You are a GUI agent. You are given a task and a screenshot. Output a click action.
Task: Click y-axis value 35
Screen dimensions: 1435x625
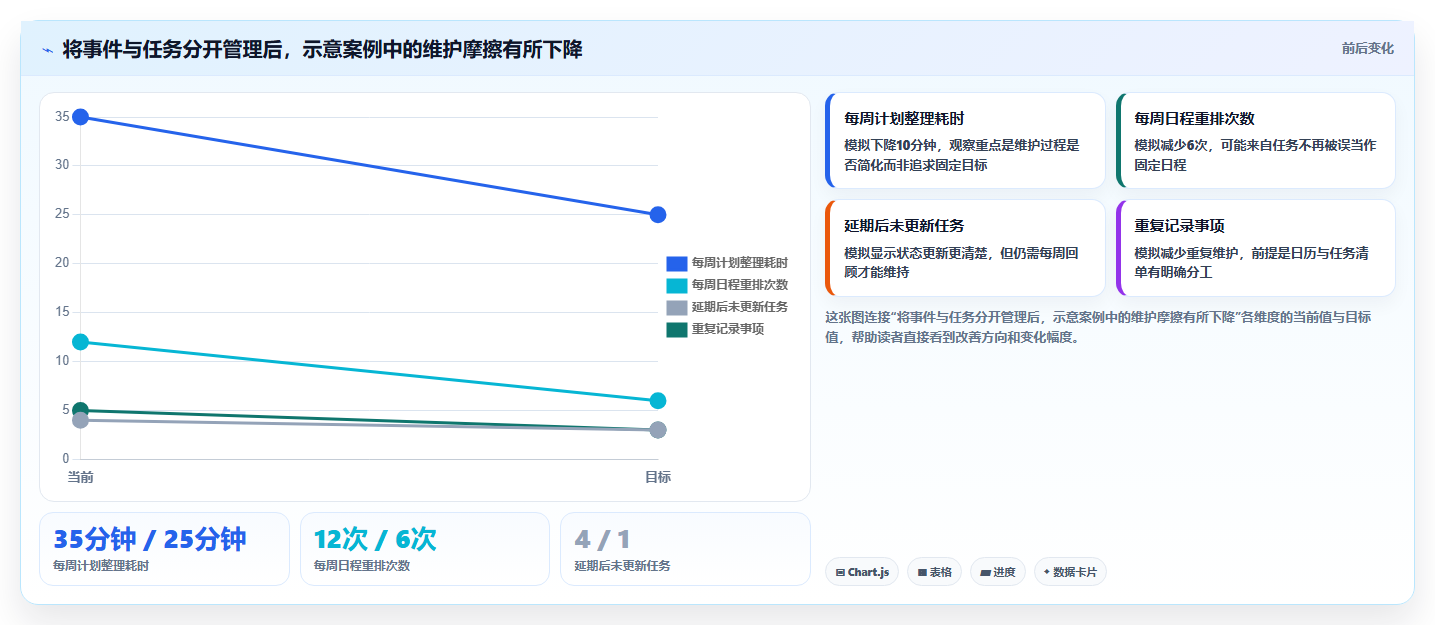point(62,117)
